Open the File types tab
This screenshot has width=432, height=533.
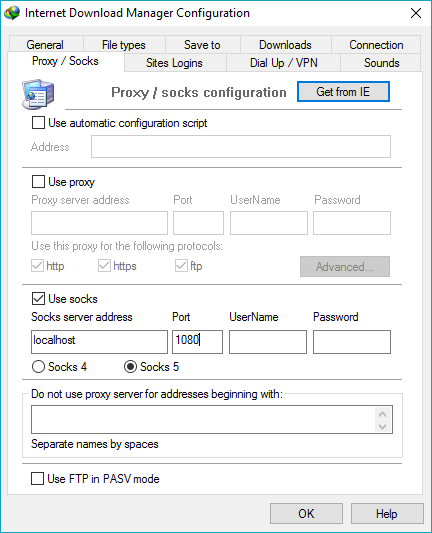click(x=124, y=45)
